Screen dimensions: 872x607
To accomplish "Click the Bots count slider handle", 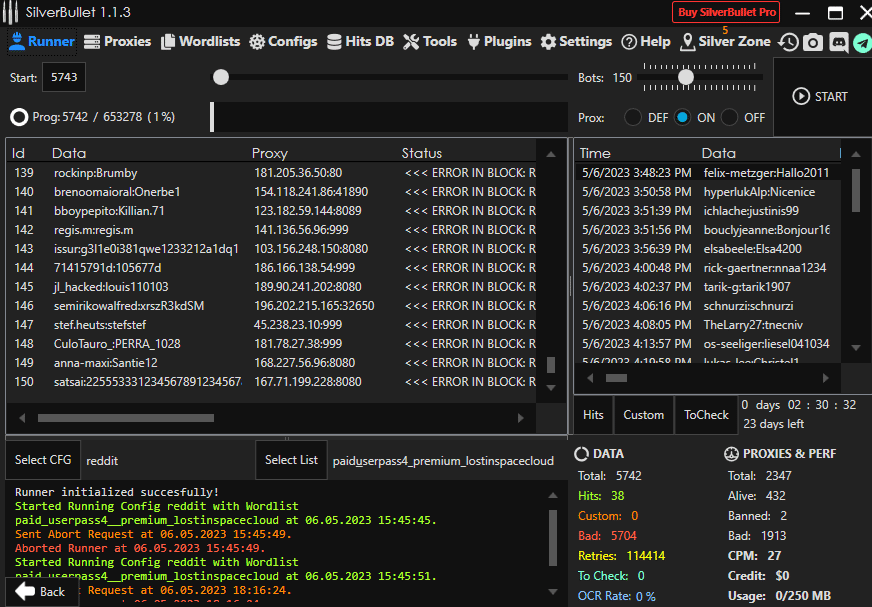I will (x=686, y=77).
